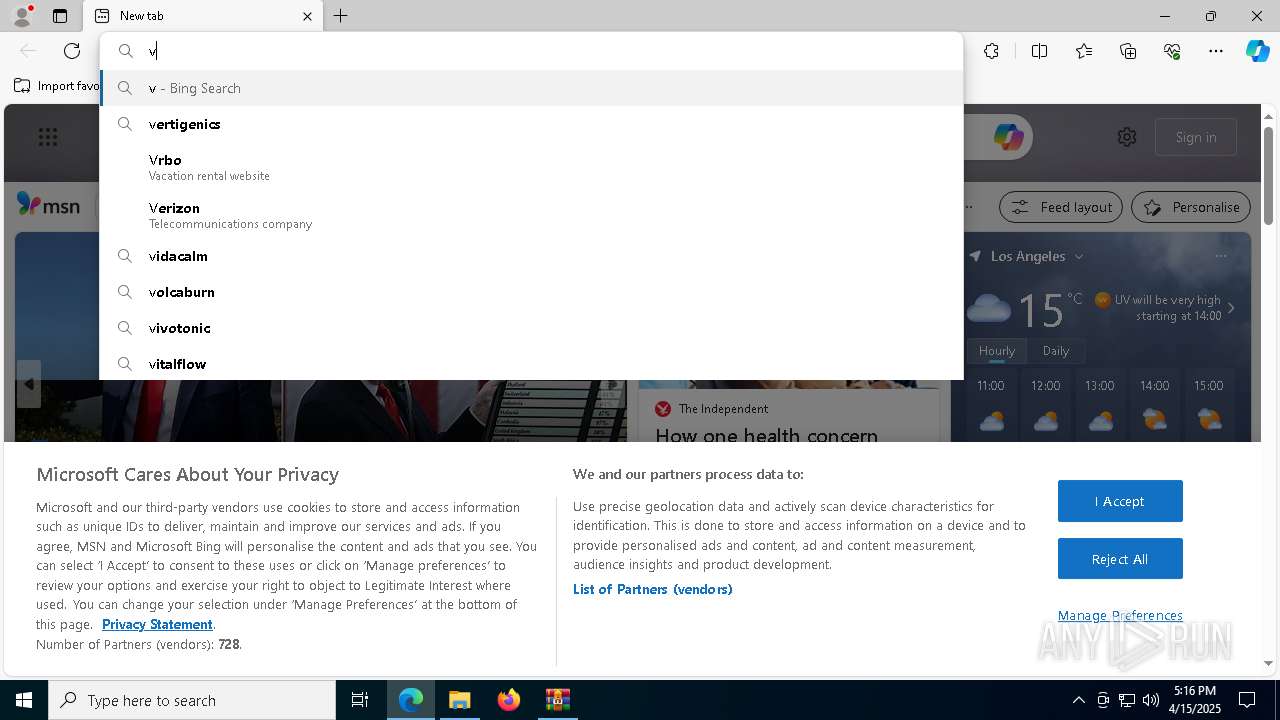This screenshot has height=720, width=1280.
Task: Open the Copilot sidebar icon
Action: click(x=1257, y=51)
